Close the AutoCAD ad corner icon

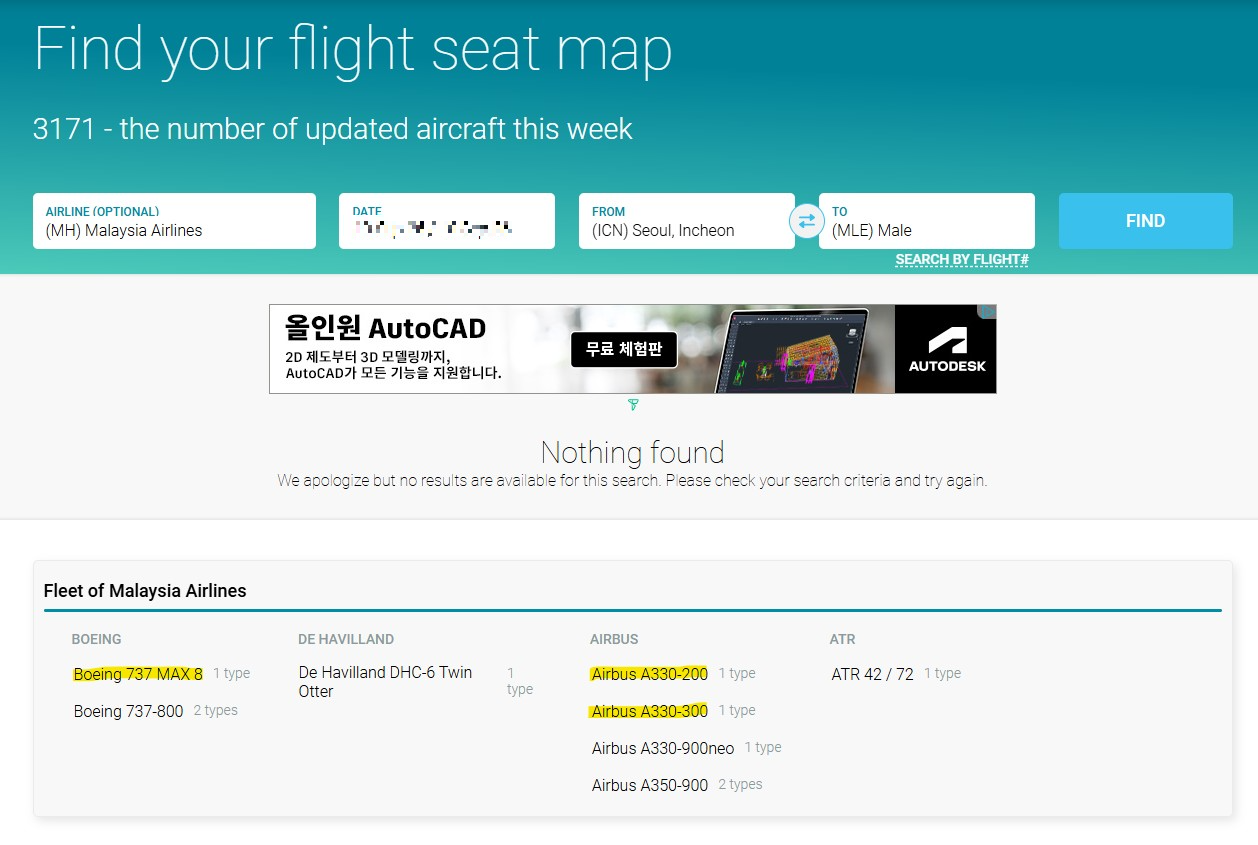coord(987,313)
